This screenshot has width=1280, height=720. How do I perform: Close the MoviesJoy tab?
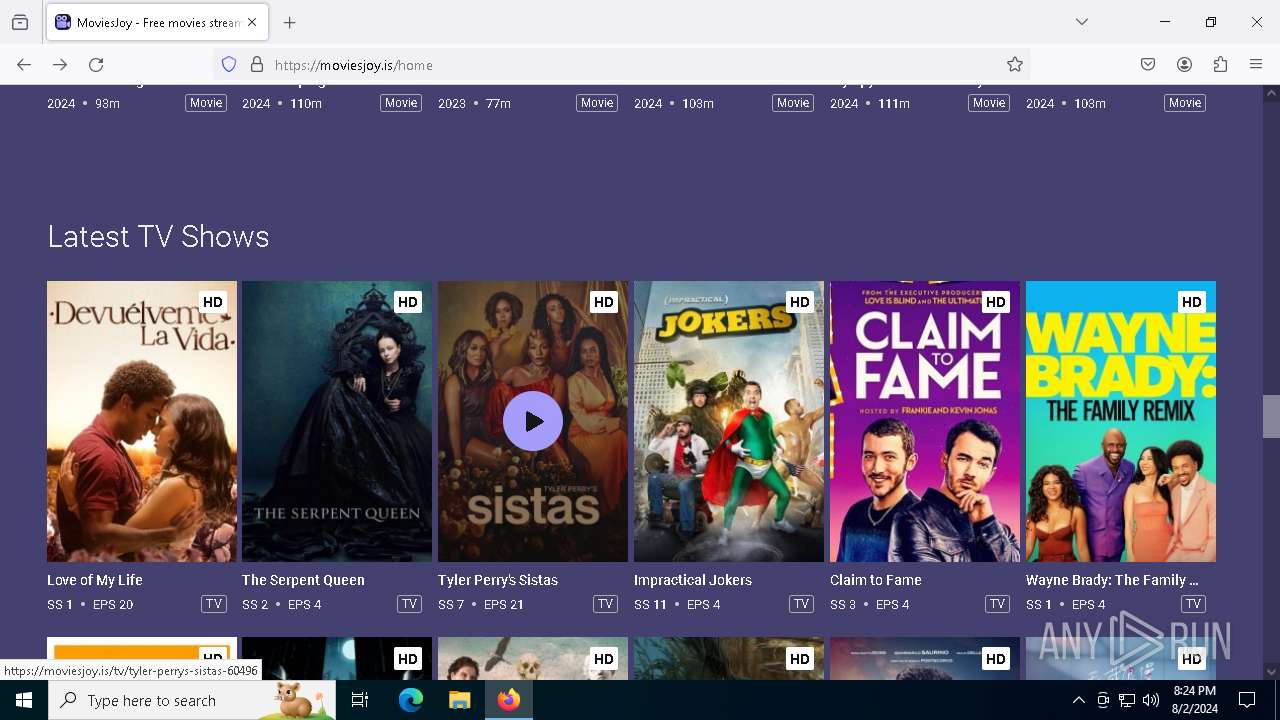pyautogui.click(x=252, y=22)
